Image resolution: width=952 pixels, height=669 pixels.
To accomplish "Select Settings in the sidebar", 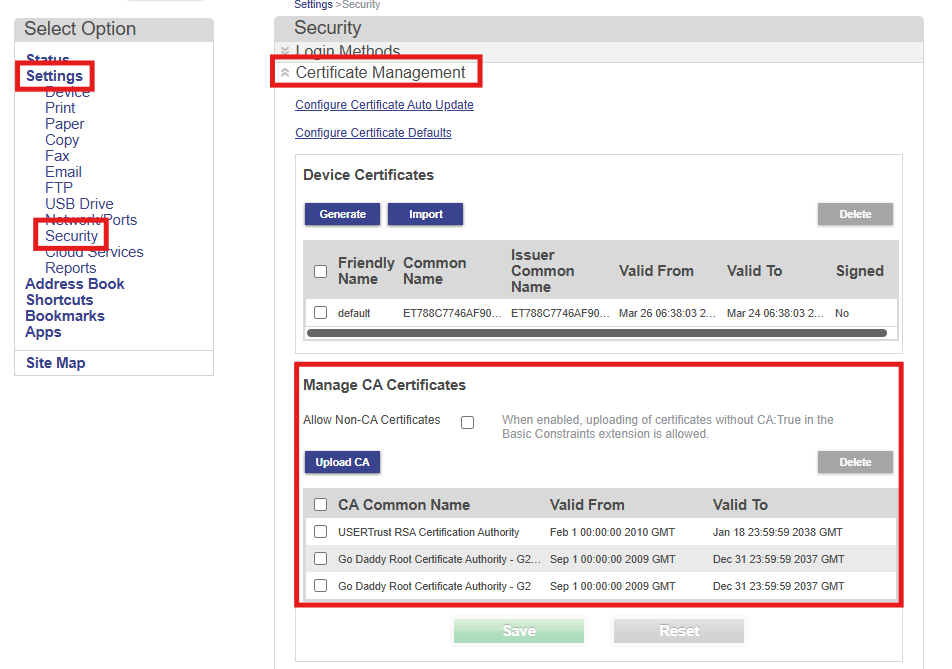I will tap(54, 76).
